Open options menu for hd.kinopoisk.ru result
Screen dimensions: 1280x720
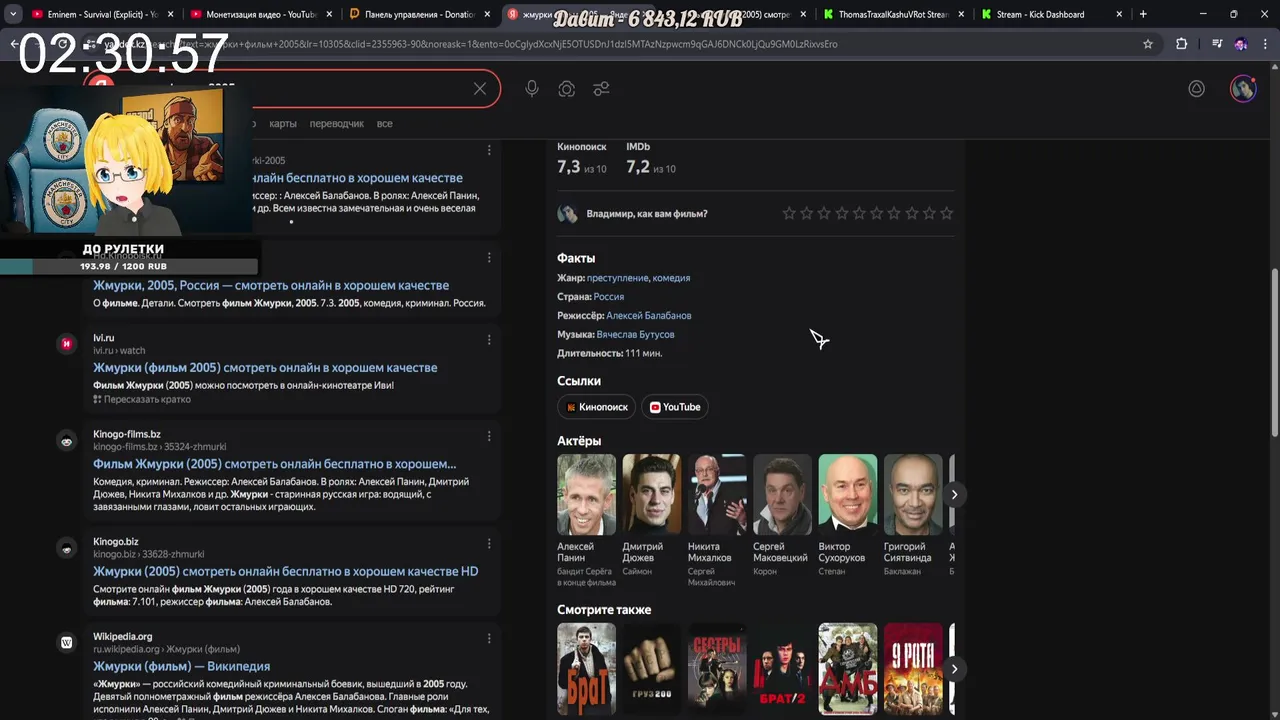(x=489, y=257)
